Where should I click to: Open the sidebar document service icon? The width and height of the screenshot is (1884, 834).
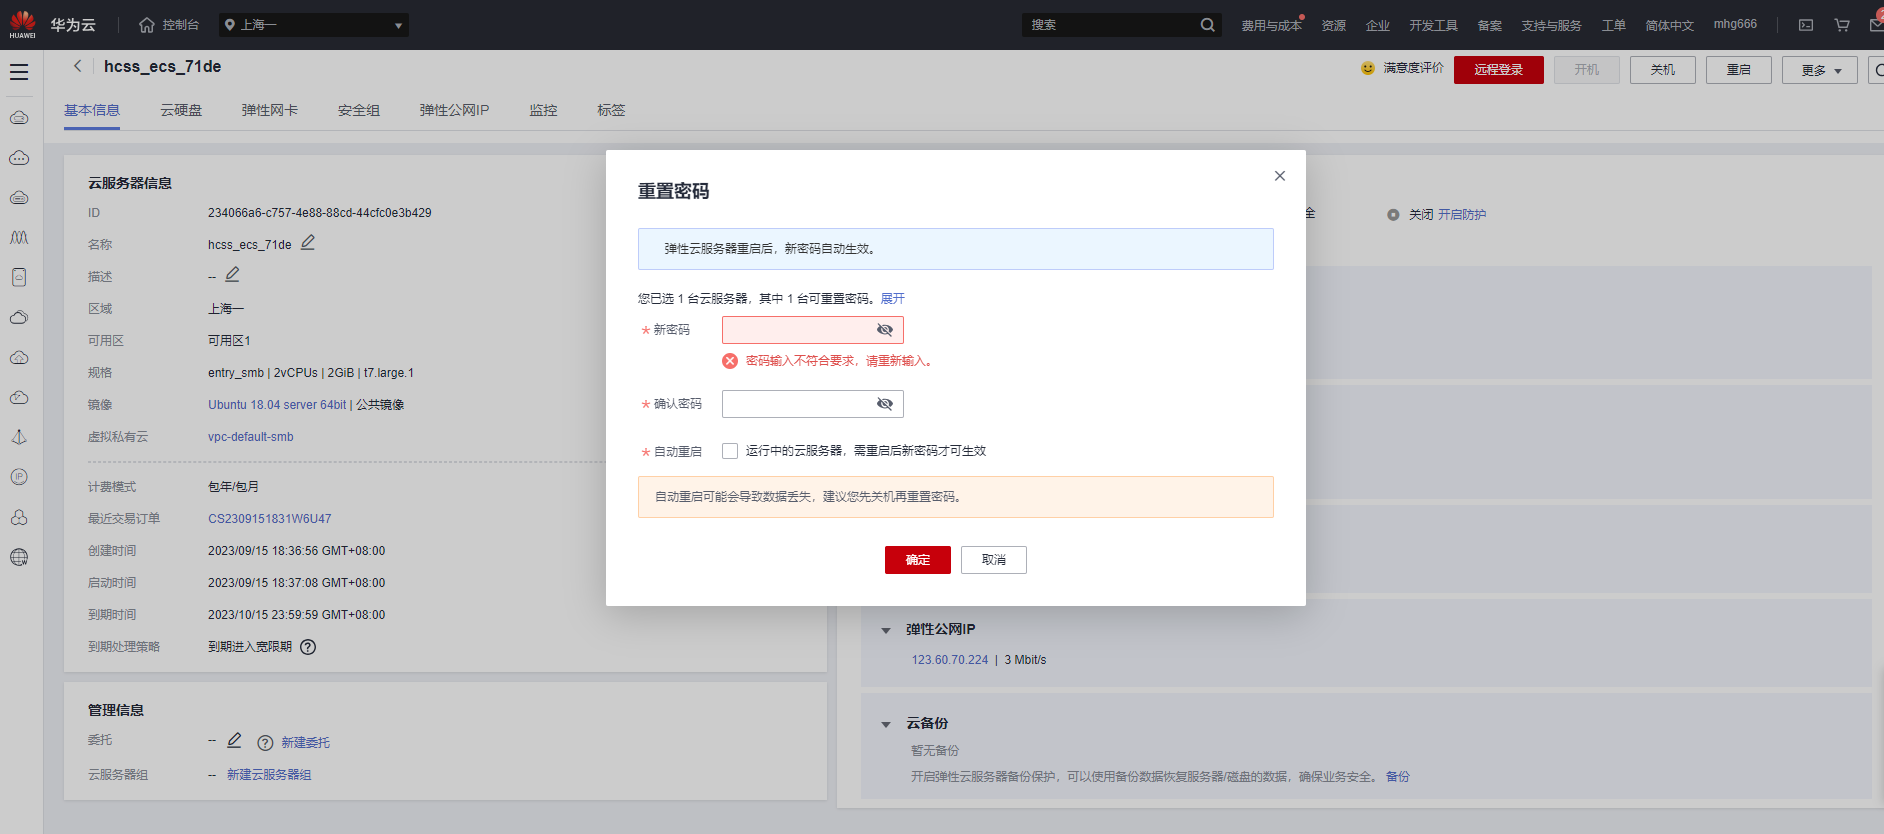19,277
